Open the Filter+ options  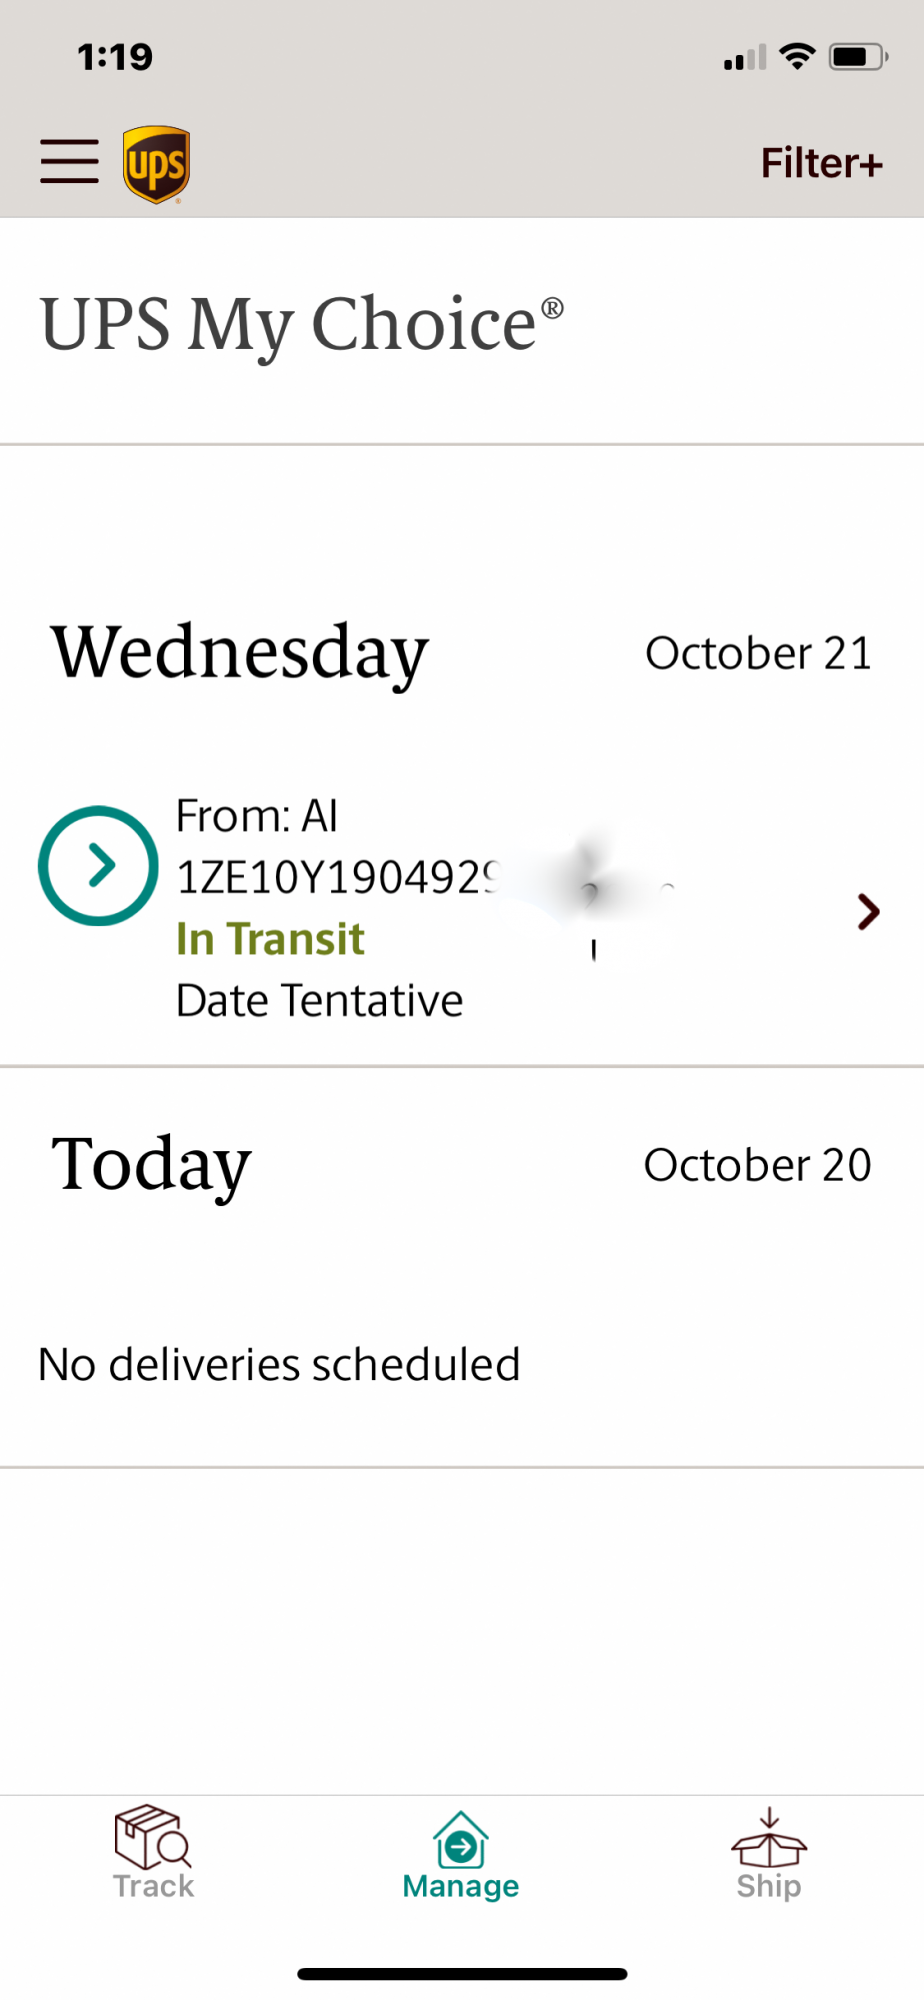coord(821,163)
